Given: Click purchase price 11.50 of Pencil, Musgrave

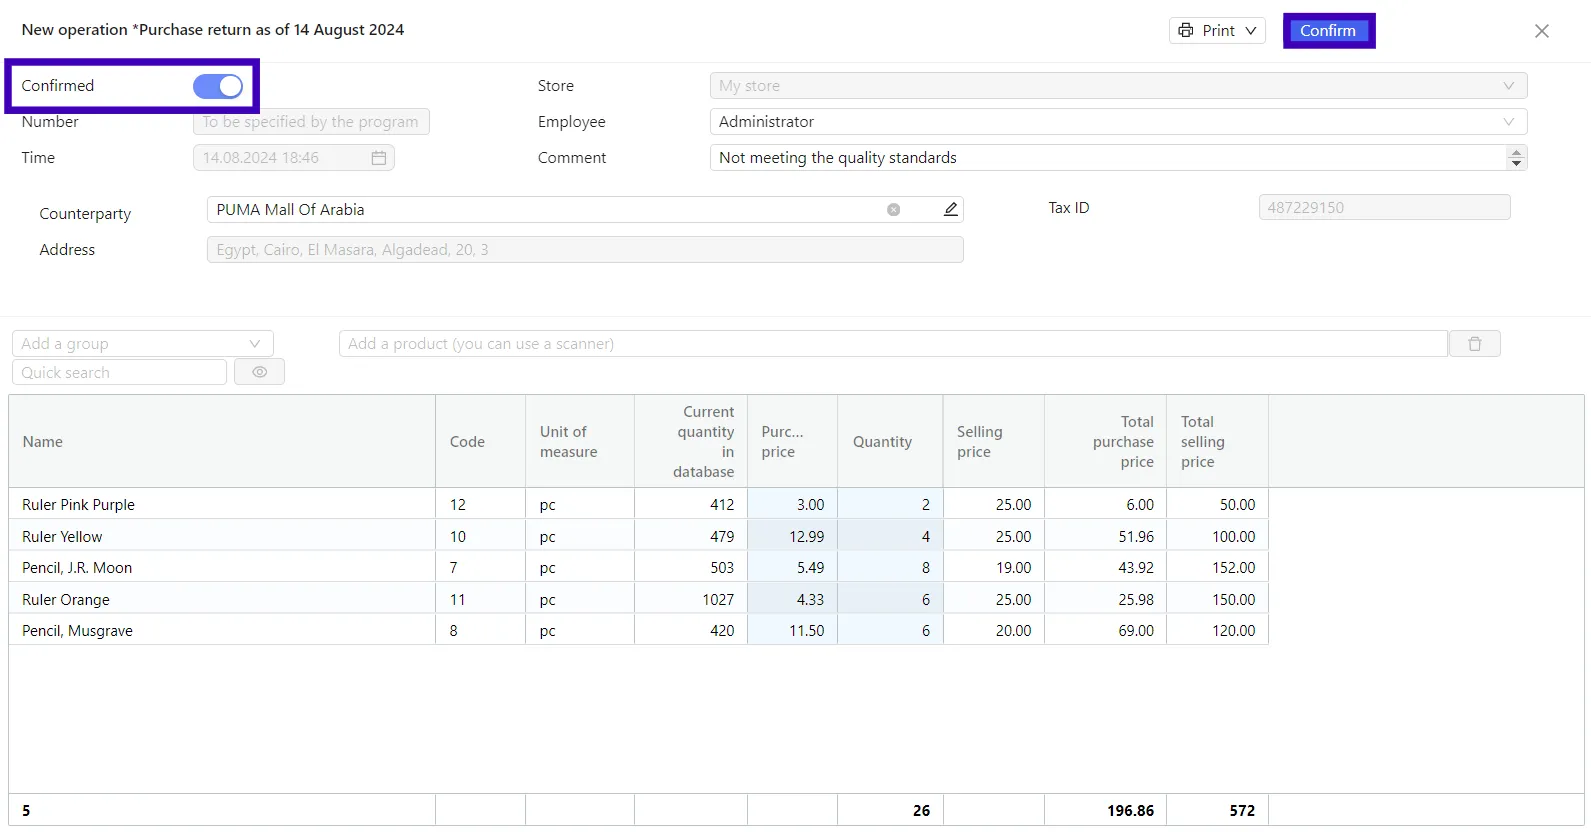Looking at the screenshot, I should click(792, 631).
